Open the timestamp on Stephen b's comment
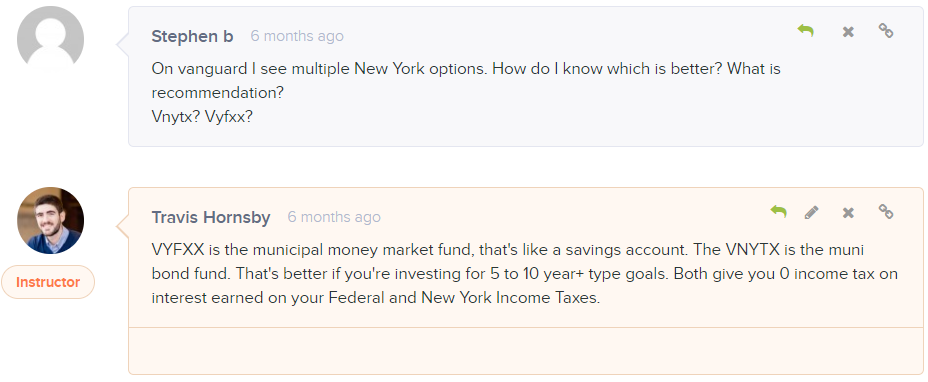This screenshot has width=928, height=382. (297, 36)
